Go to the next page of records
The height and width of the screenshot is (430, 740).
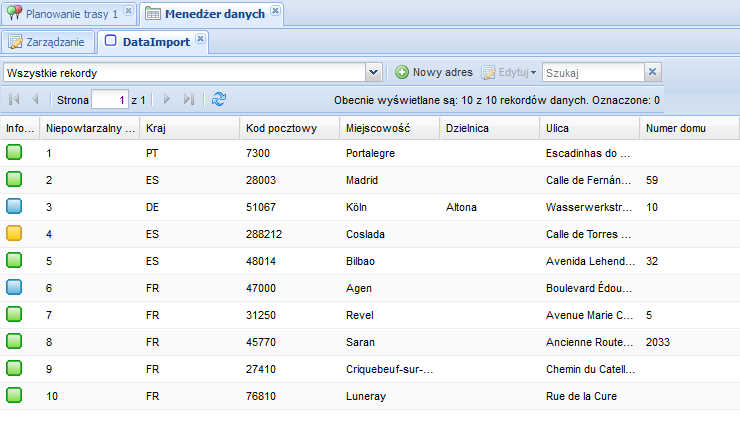coord(167,100)
